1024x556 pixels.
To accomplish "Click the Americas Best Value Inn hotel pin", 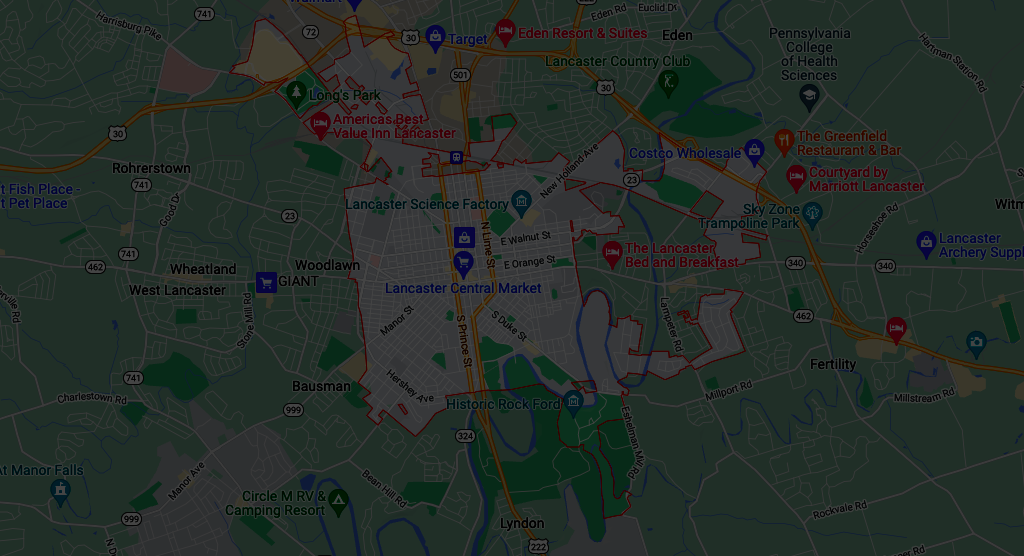I will pyautogui.click(x=319, y=124).
